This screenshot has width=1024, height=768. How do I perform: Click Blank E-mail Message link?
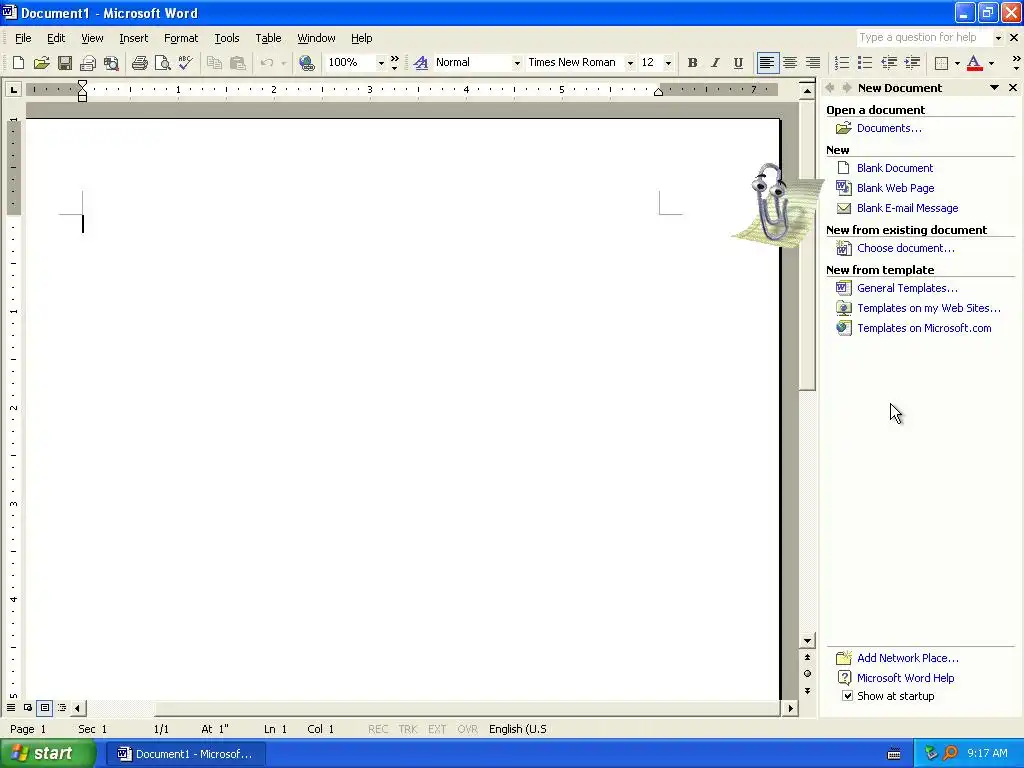[x=907, y=208]
